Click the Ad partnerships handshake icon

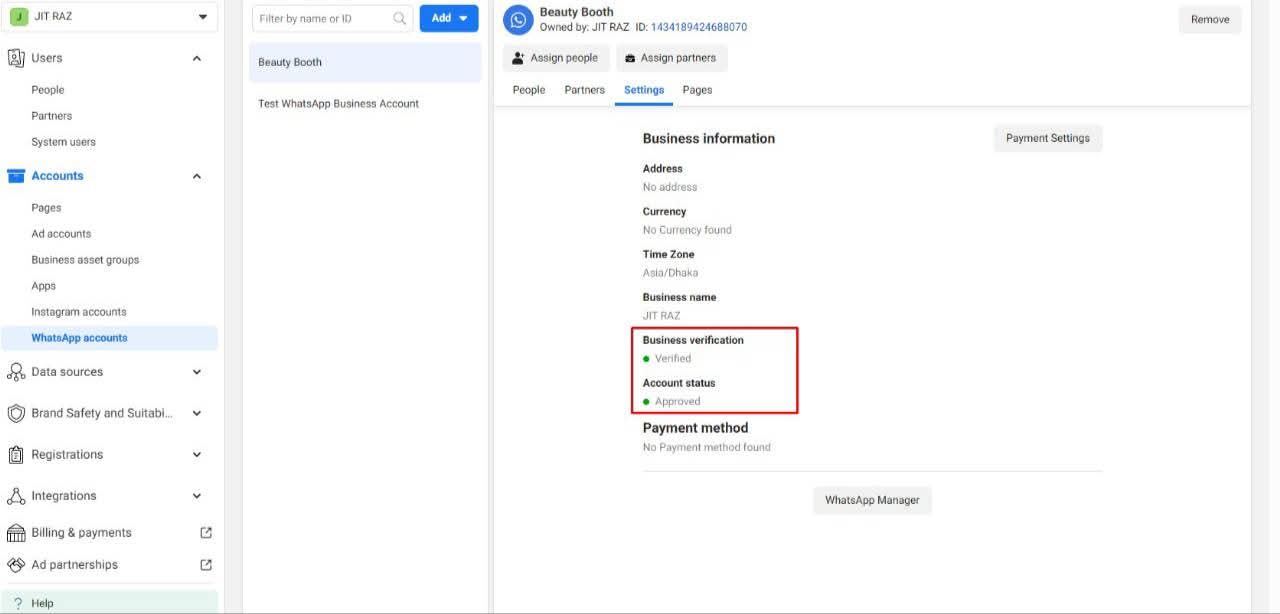click(16, 565)
